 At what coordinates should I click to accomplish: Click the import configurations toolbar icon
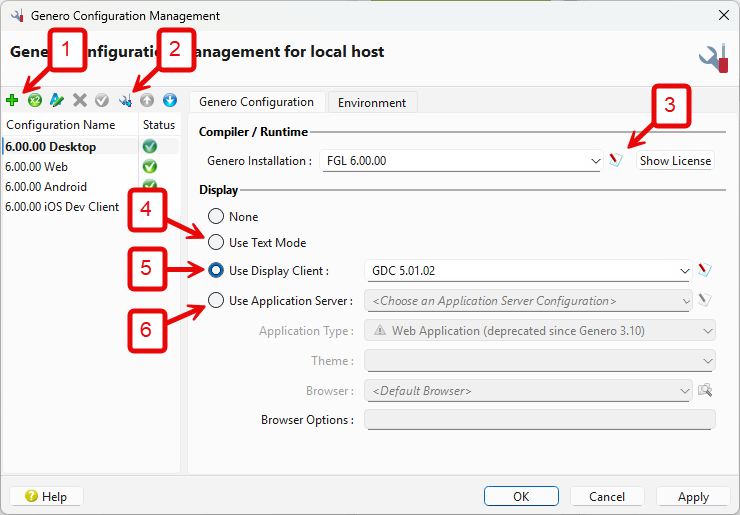(125, 100)
